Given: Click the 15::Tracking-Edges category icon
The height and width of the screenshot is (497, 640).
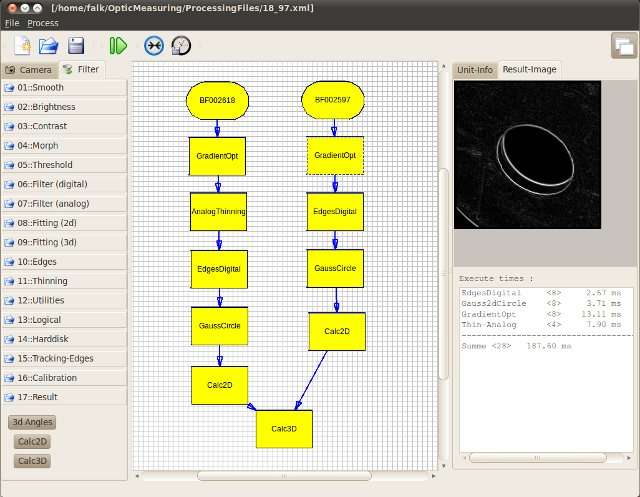Looking at the screenshot, I should (9, 359).
